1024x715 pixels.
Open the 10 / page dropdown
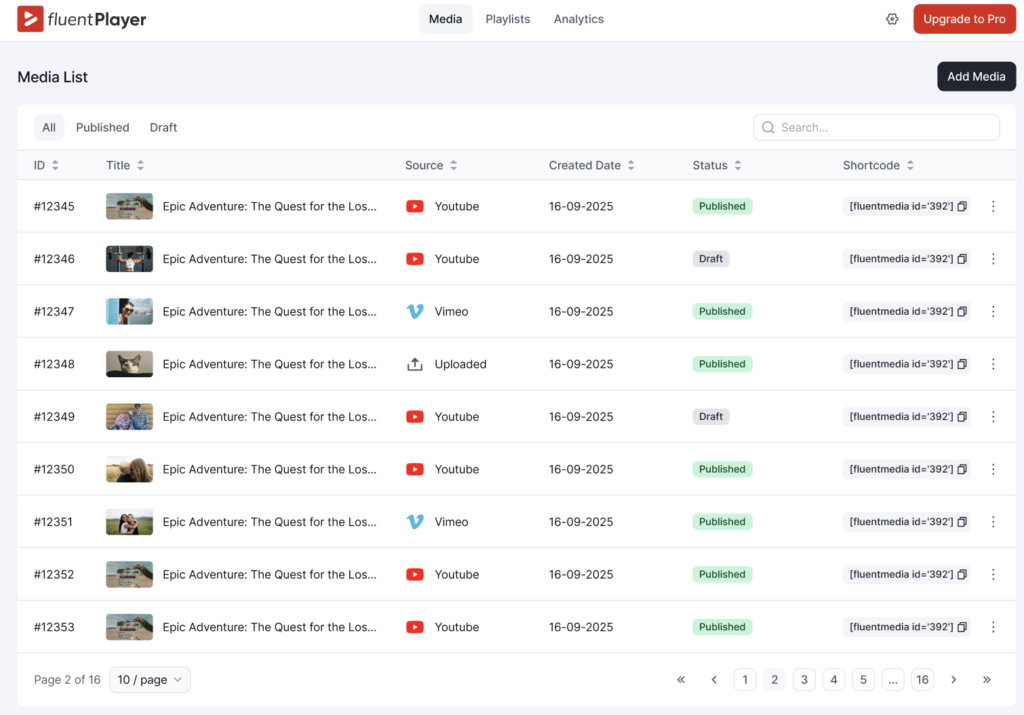tap(149, 679)
